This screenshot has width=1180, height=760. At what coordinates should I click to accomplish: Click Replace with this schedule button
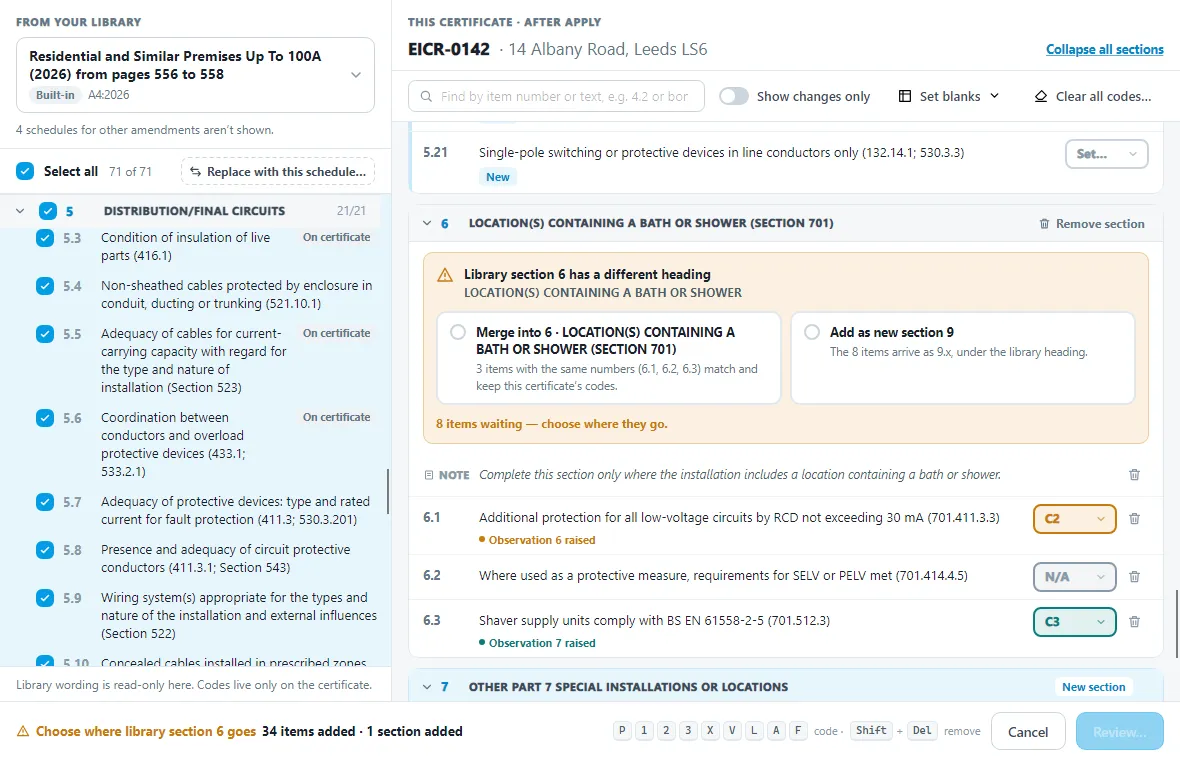pos(278,172)
